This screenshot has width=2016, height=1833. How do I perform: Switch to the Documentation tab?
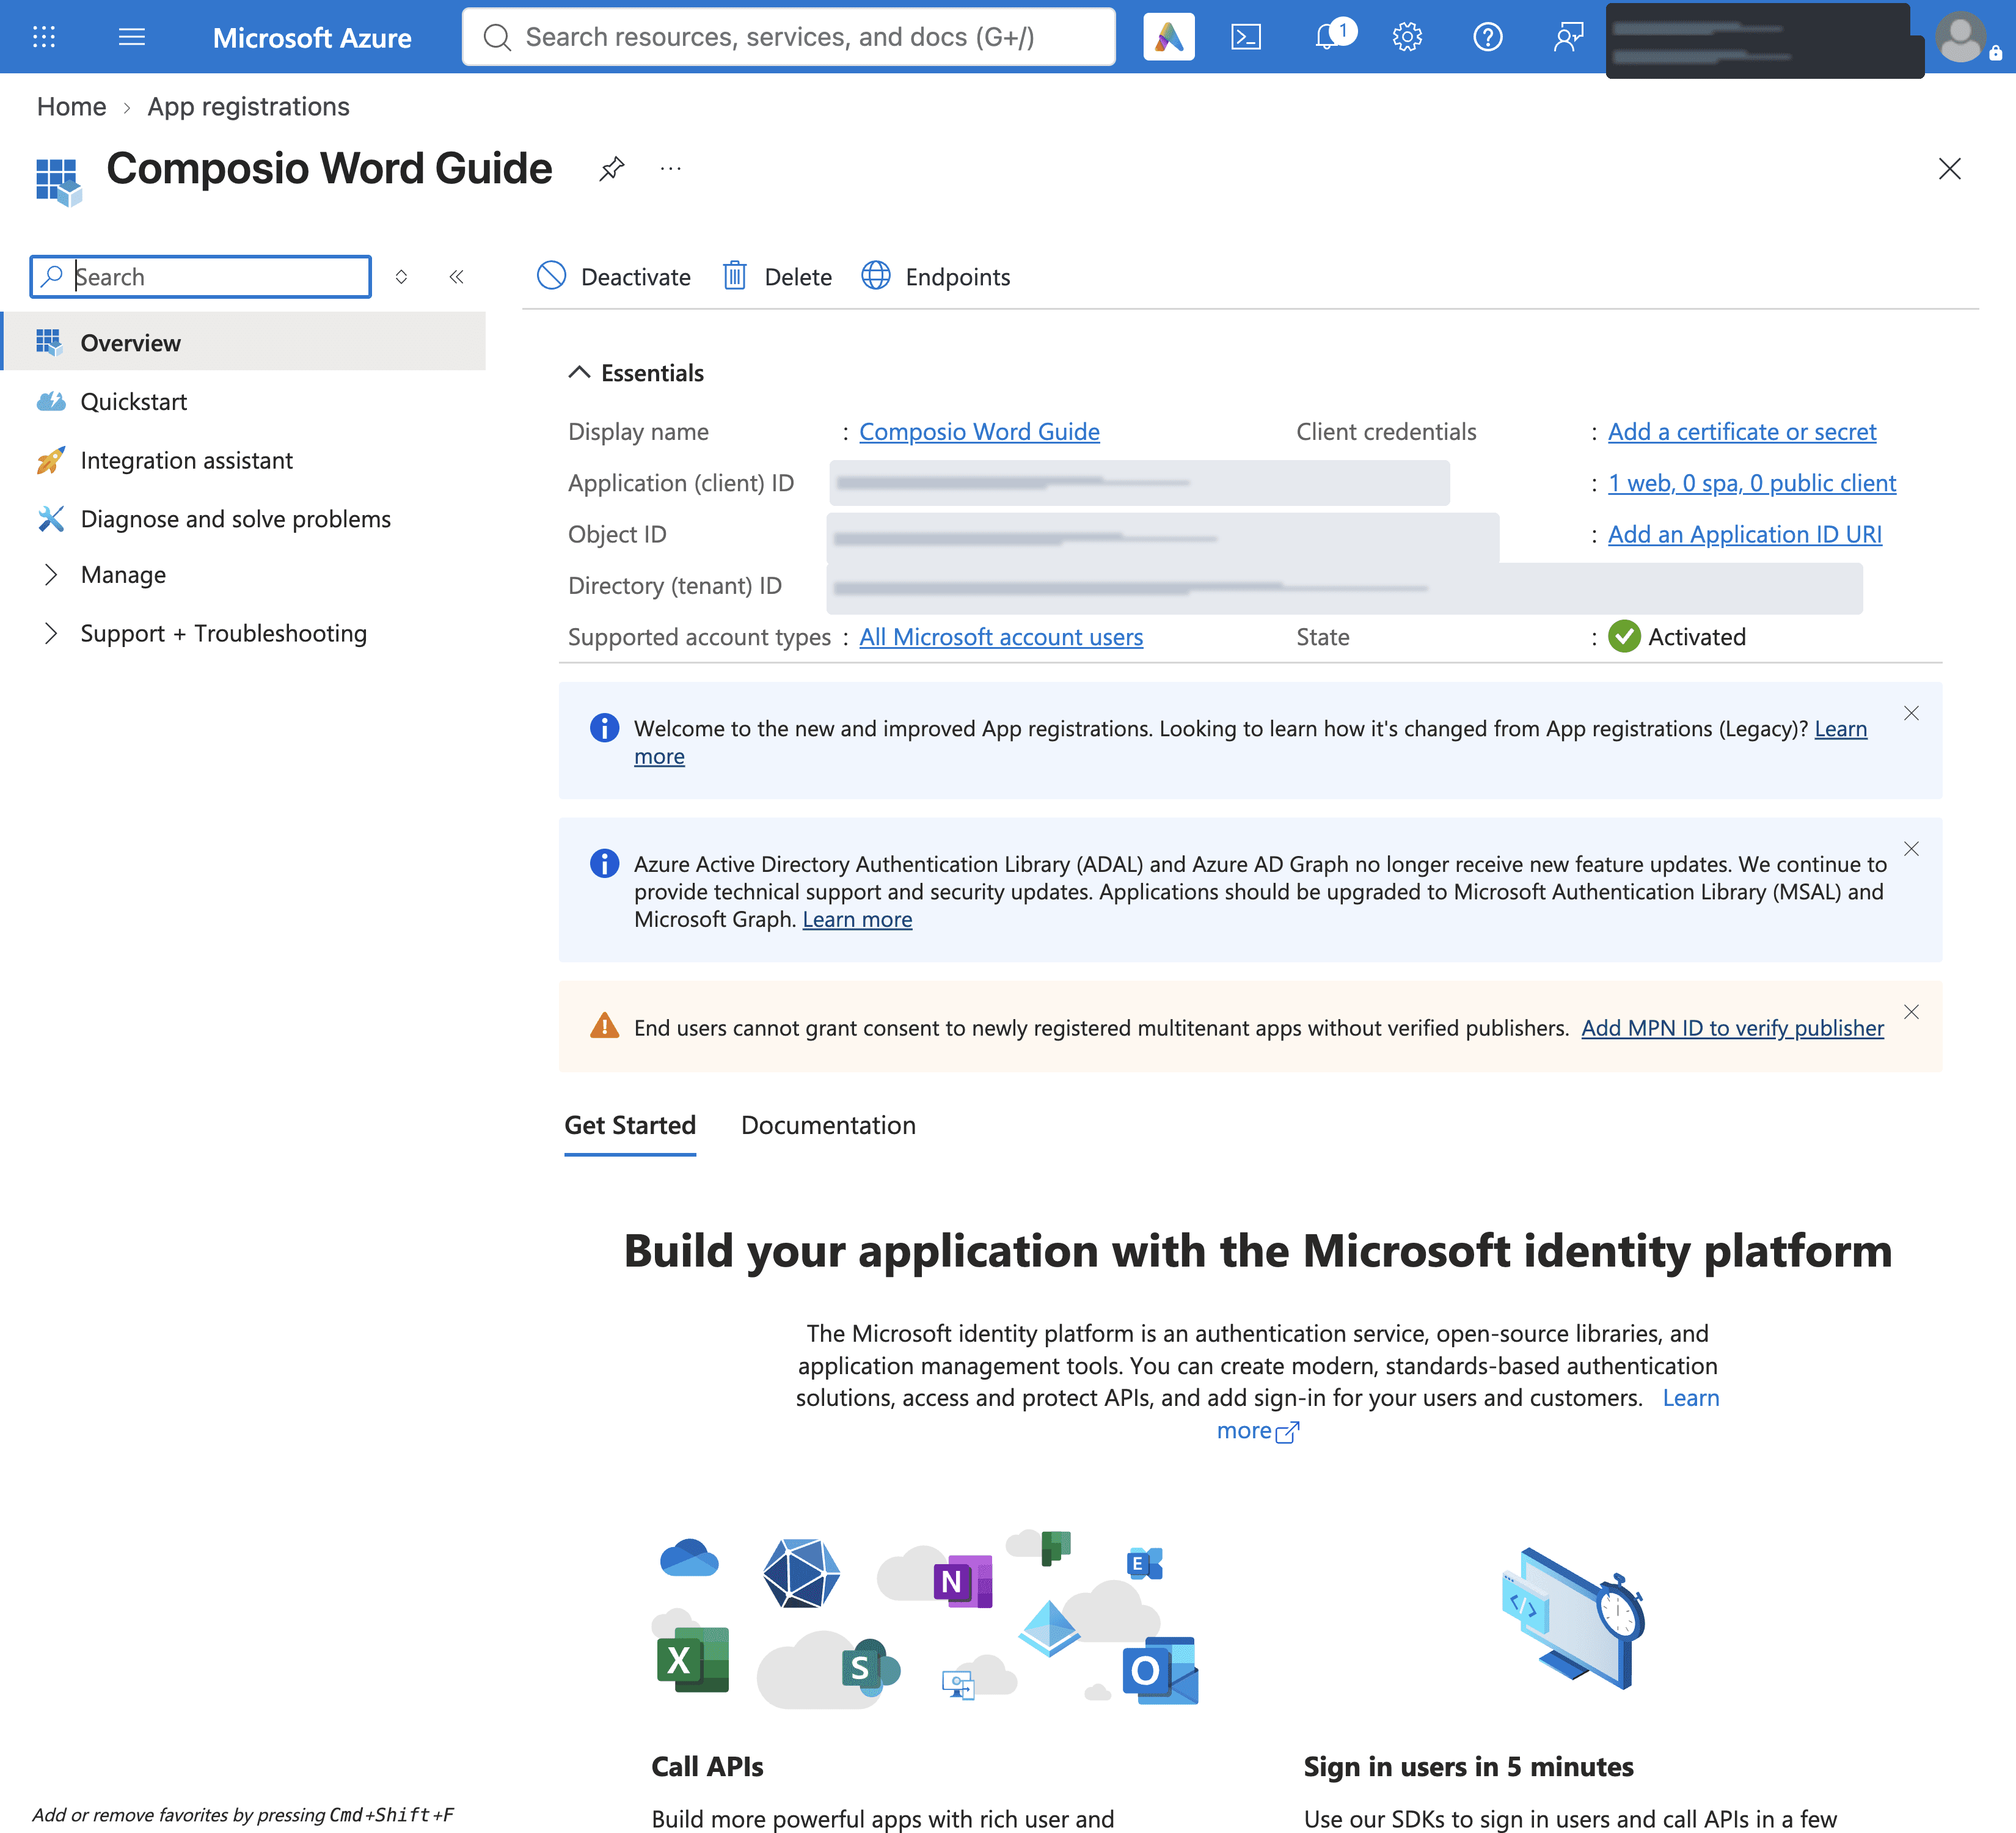tap(828, 1125)
